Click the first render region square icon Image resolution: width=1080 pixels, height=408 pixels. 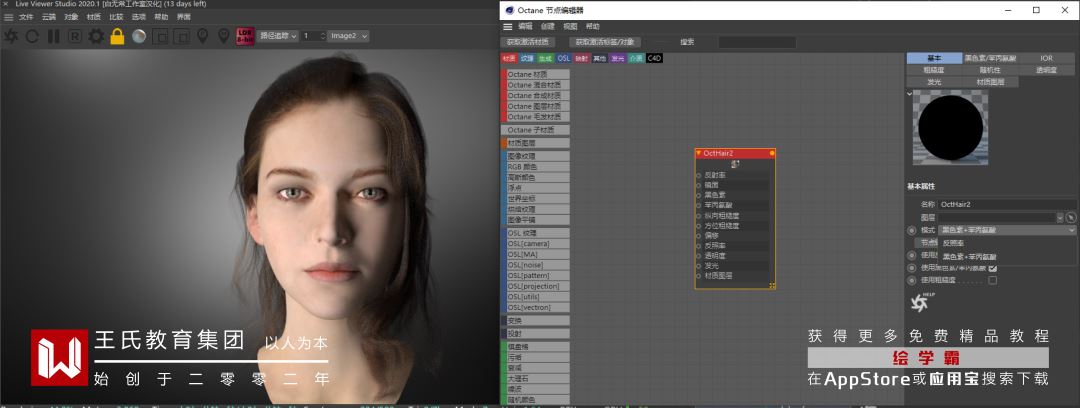point(160,37)
